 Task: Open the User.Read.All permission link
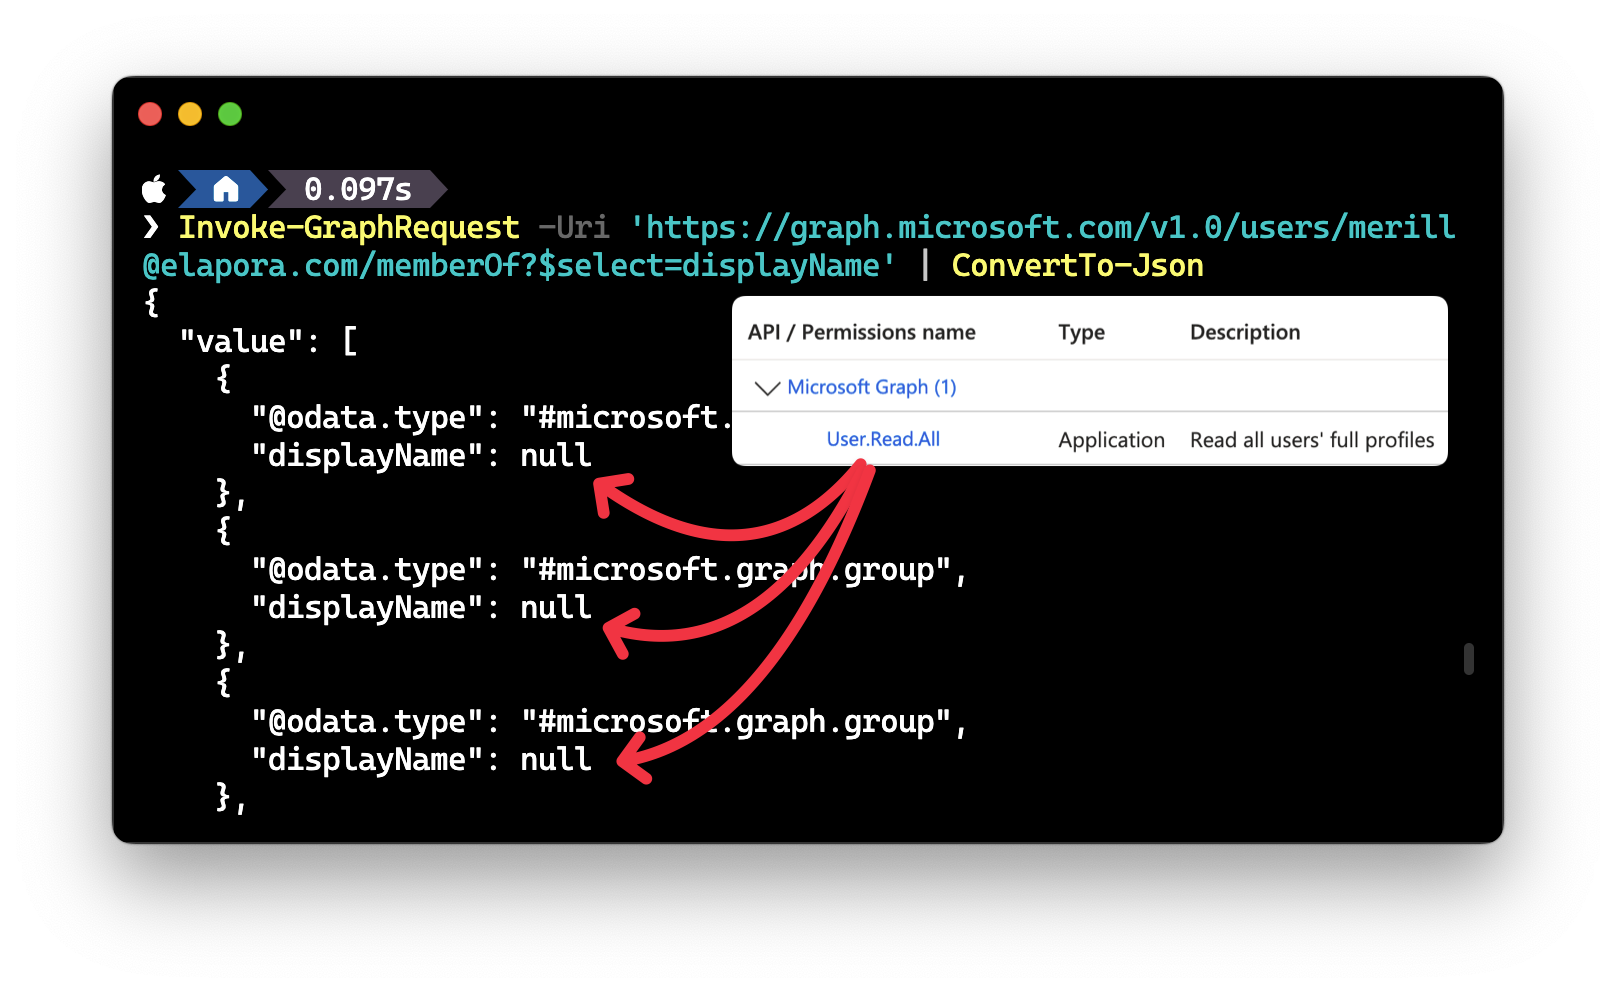pyautogui.click(x=883, y=439)
